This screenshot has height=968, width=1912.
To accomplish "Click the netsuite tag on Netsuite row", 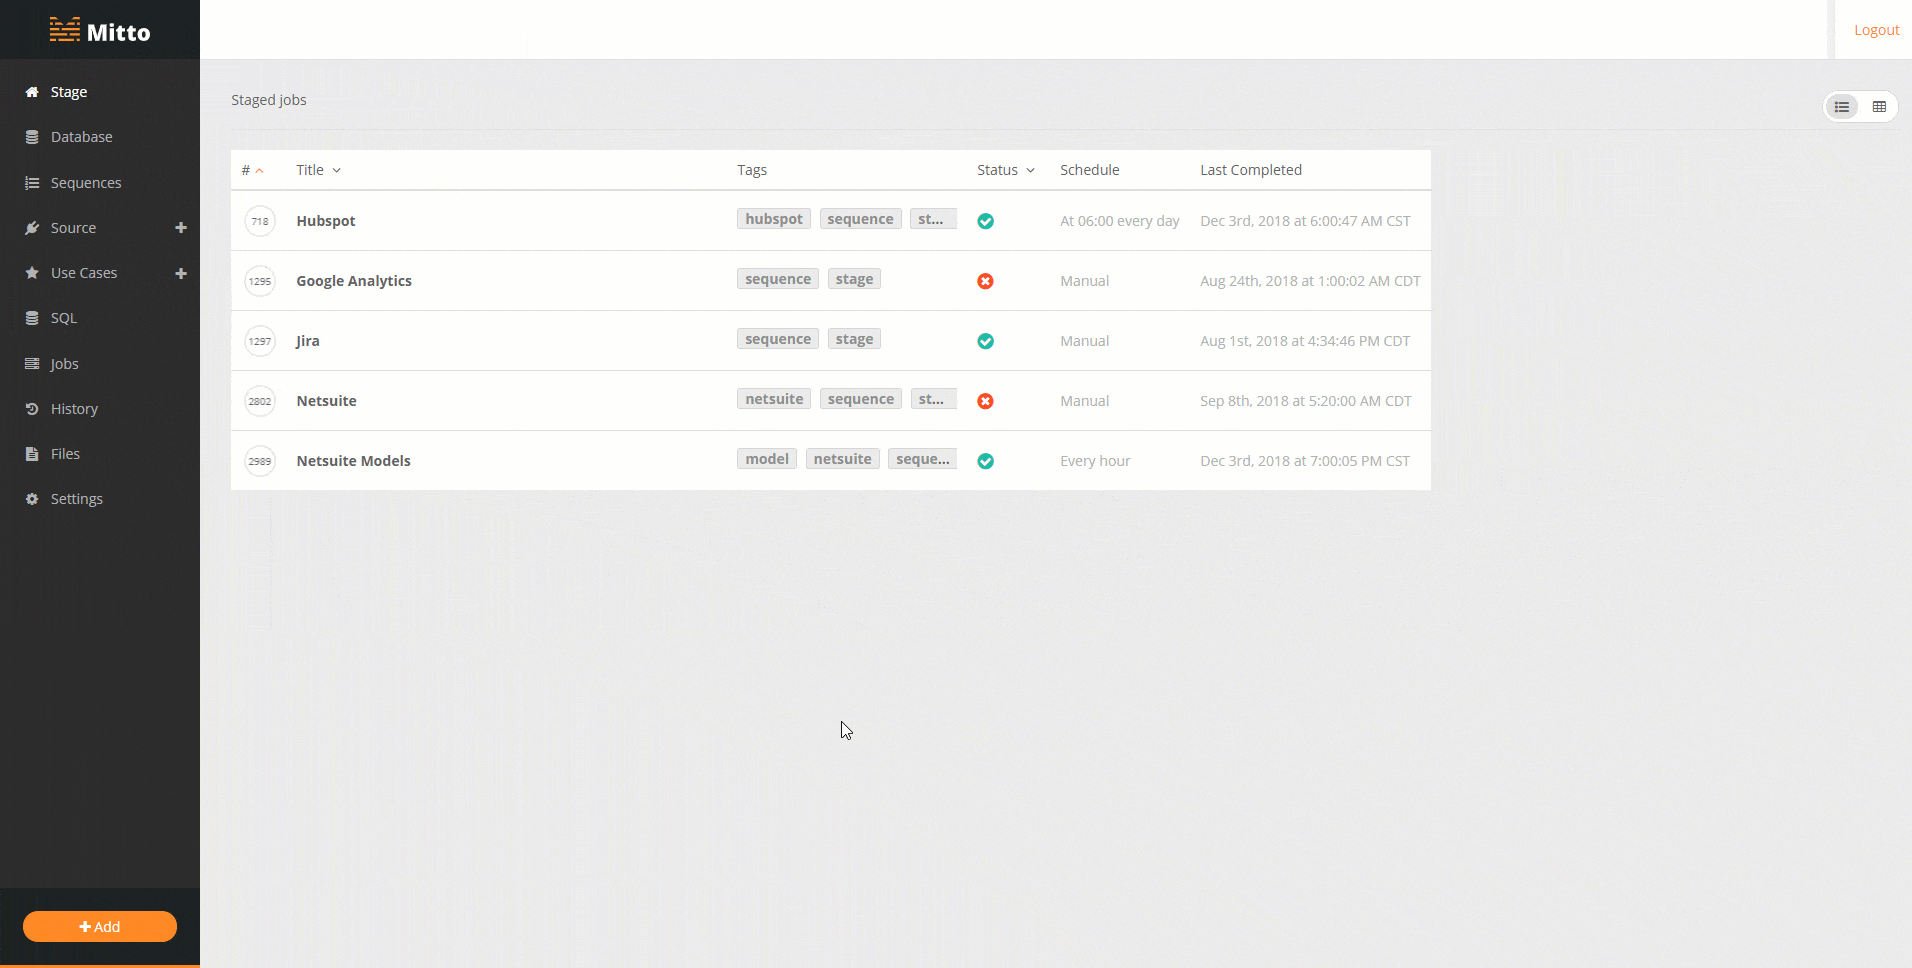I will point(774,399).
